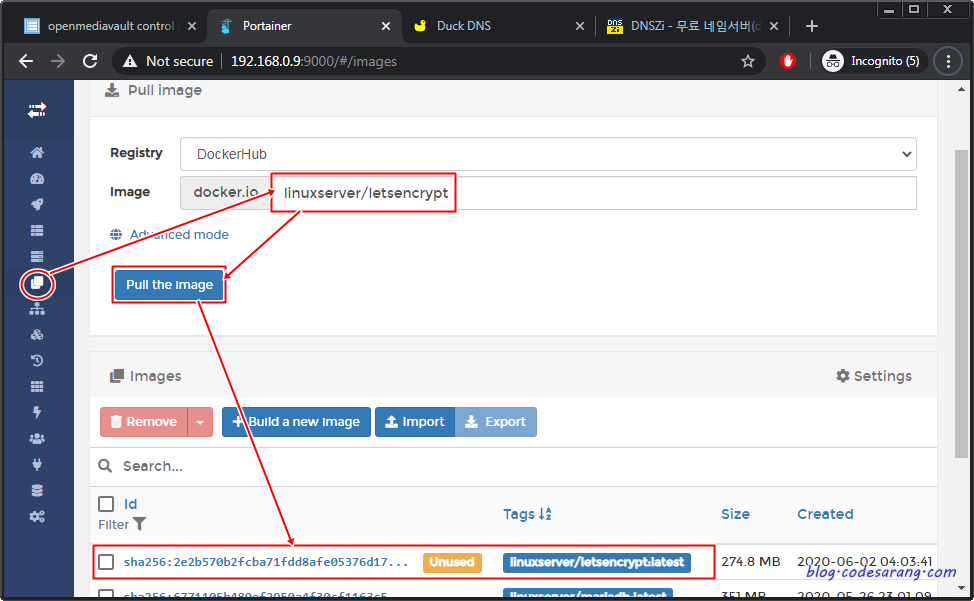Switch to the Duck DNS tab
This screenshot has width=974, height=601.
click(x=497, y=26)
